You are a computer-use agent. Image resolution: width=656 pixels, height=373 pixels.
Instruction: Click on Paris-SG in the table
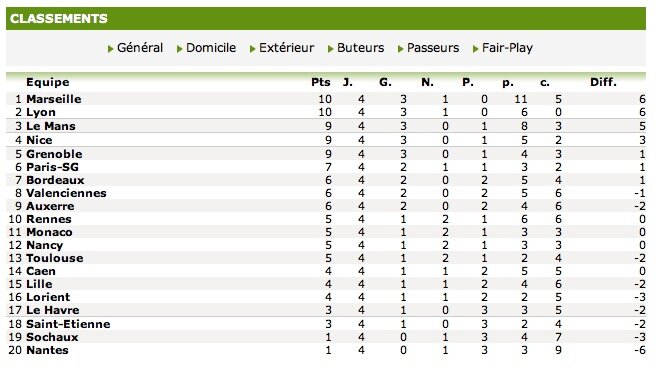[52, 167]
